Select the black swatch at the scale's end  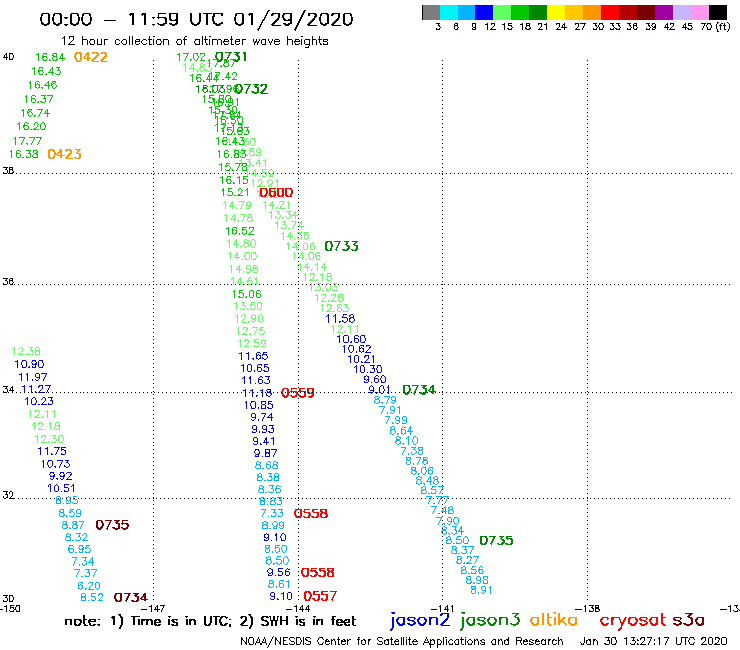pyautogui.click(x=718, y=12)
